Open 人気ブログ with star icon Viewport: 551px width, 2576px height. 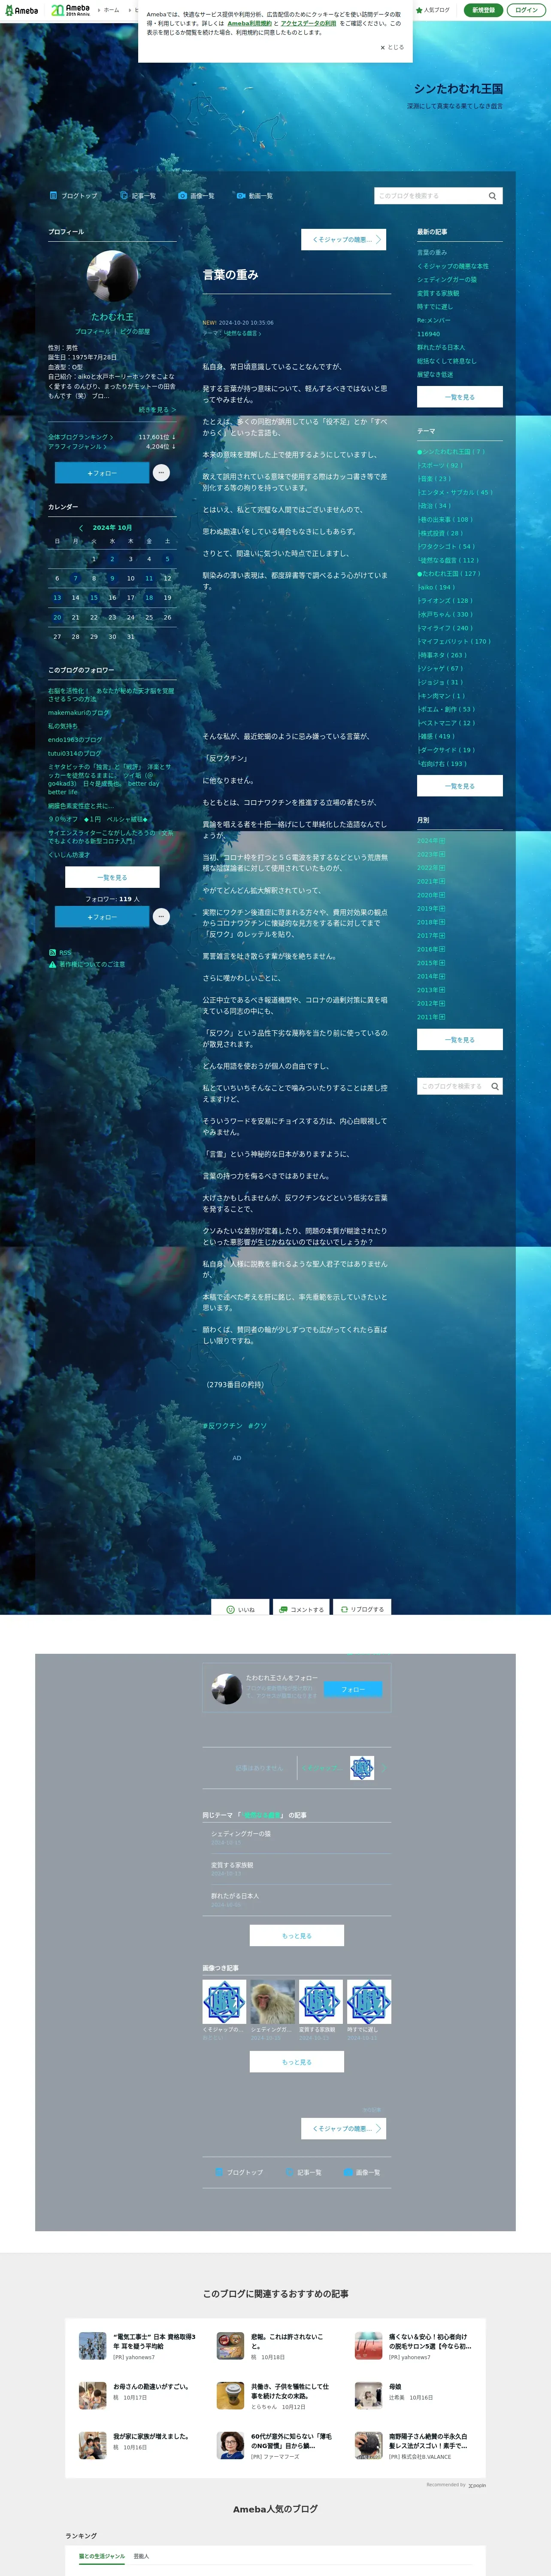click(433, 10)
